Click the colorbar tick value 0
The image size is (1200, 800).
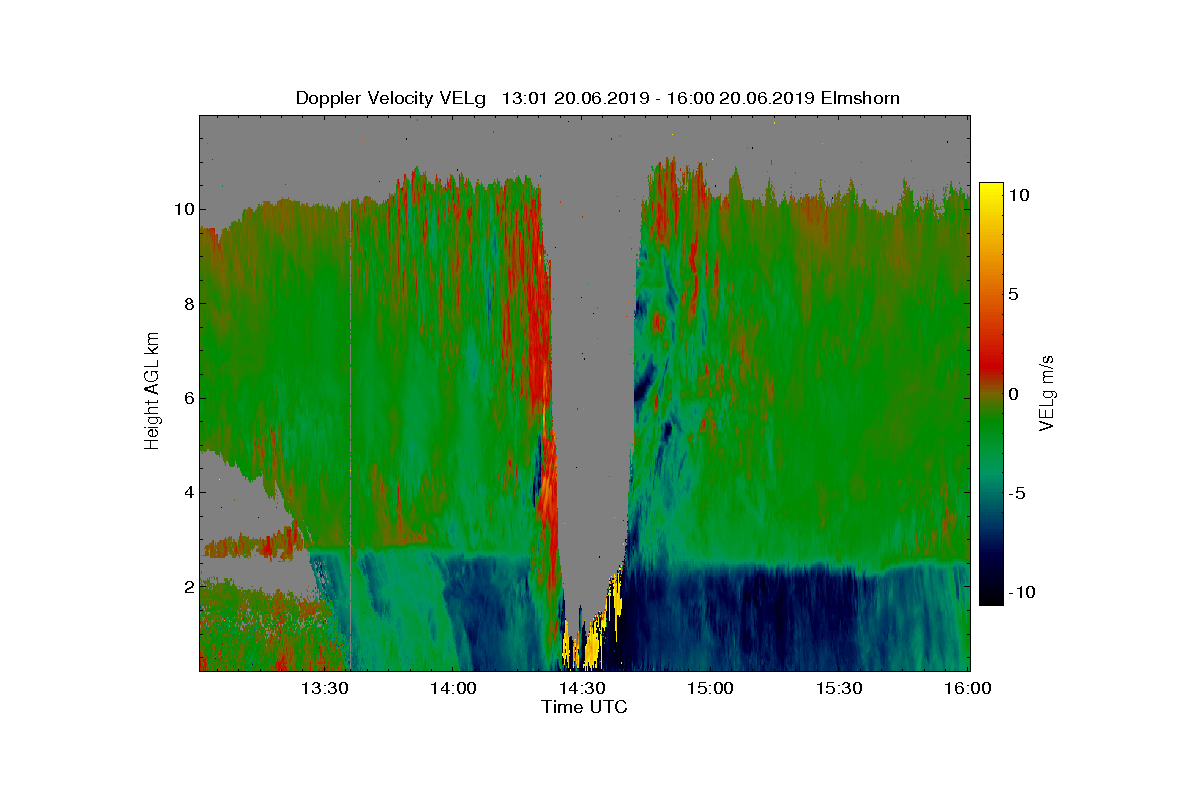tap(1013, 394)
